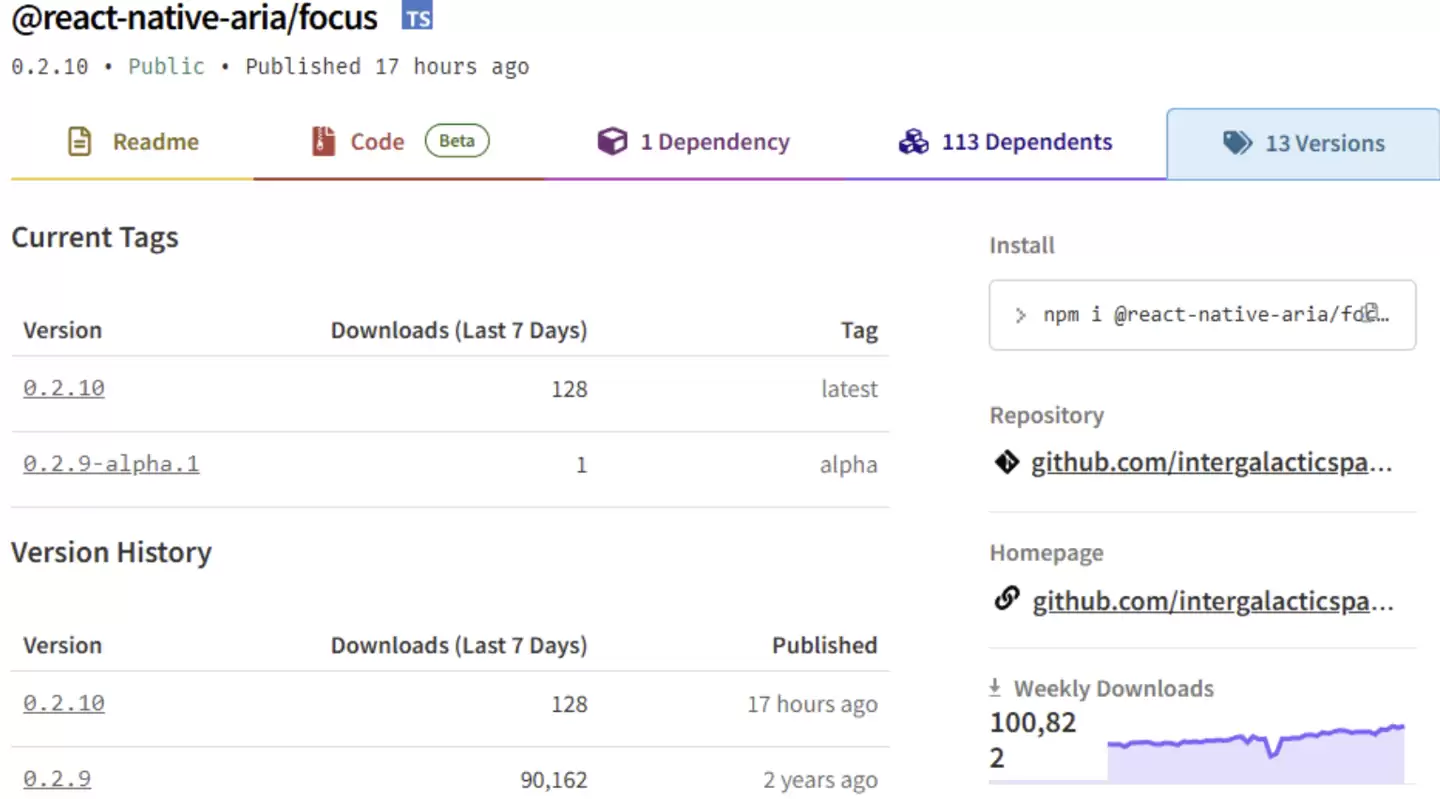Click the Readme document icon
This screenshot has width=1440, height=799.
pyautogui.click(x=78, y=141)
